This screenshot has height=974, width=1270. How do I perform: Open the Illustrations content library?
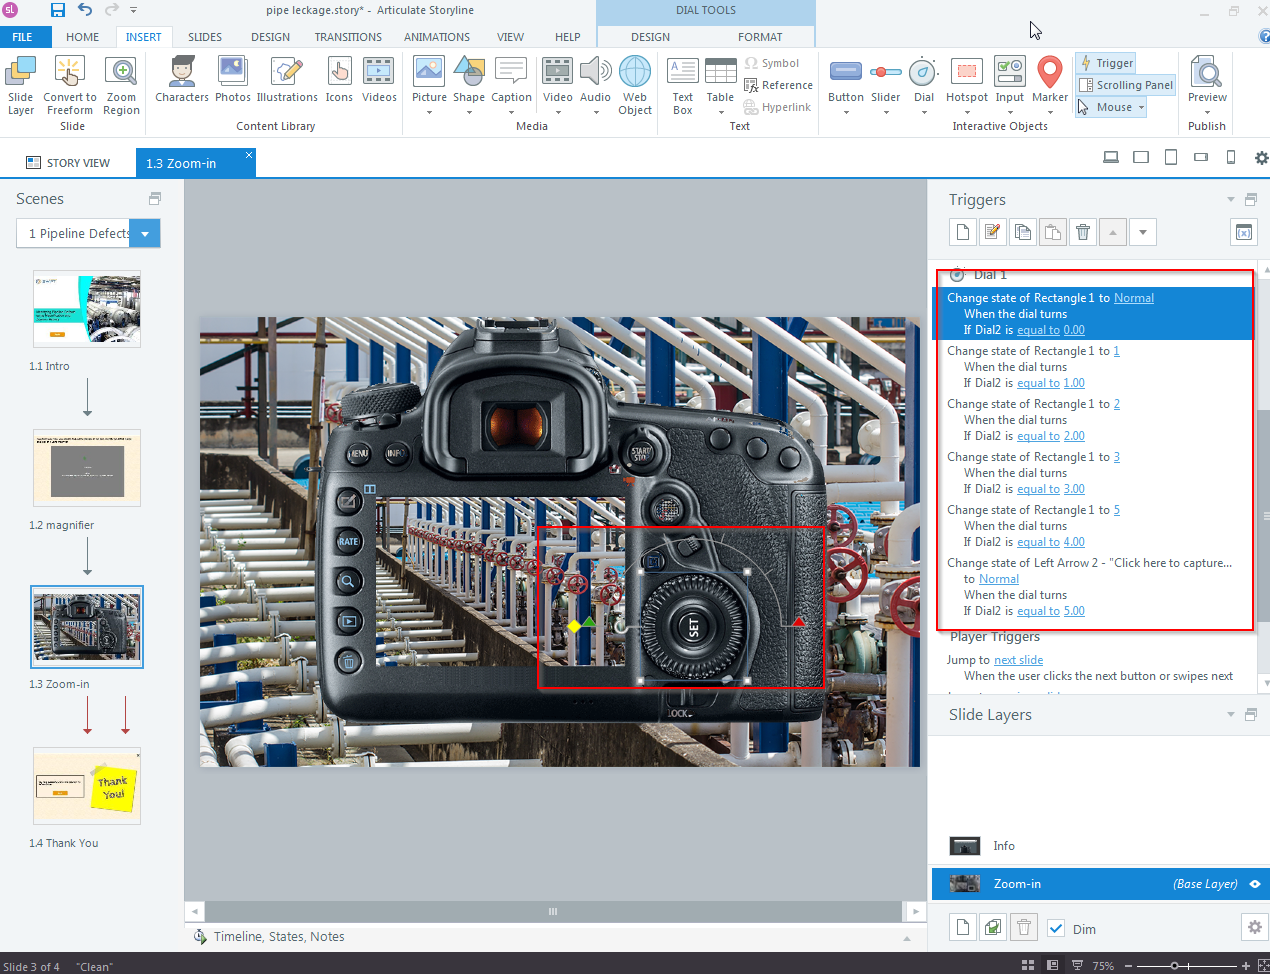click(x=287, y=80)
